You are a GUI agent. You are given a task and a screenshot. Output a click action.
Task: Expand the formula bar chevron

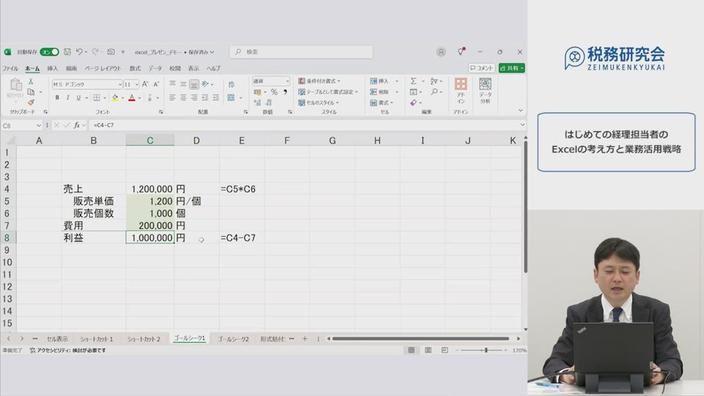tap(522, 125)
